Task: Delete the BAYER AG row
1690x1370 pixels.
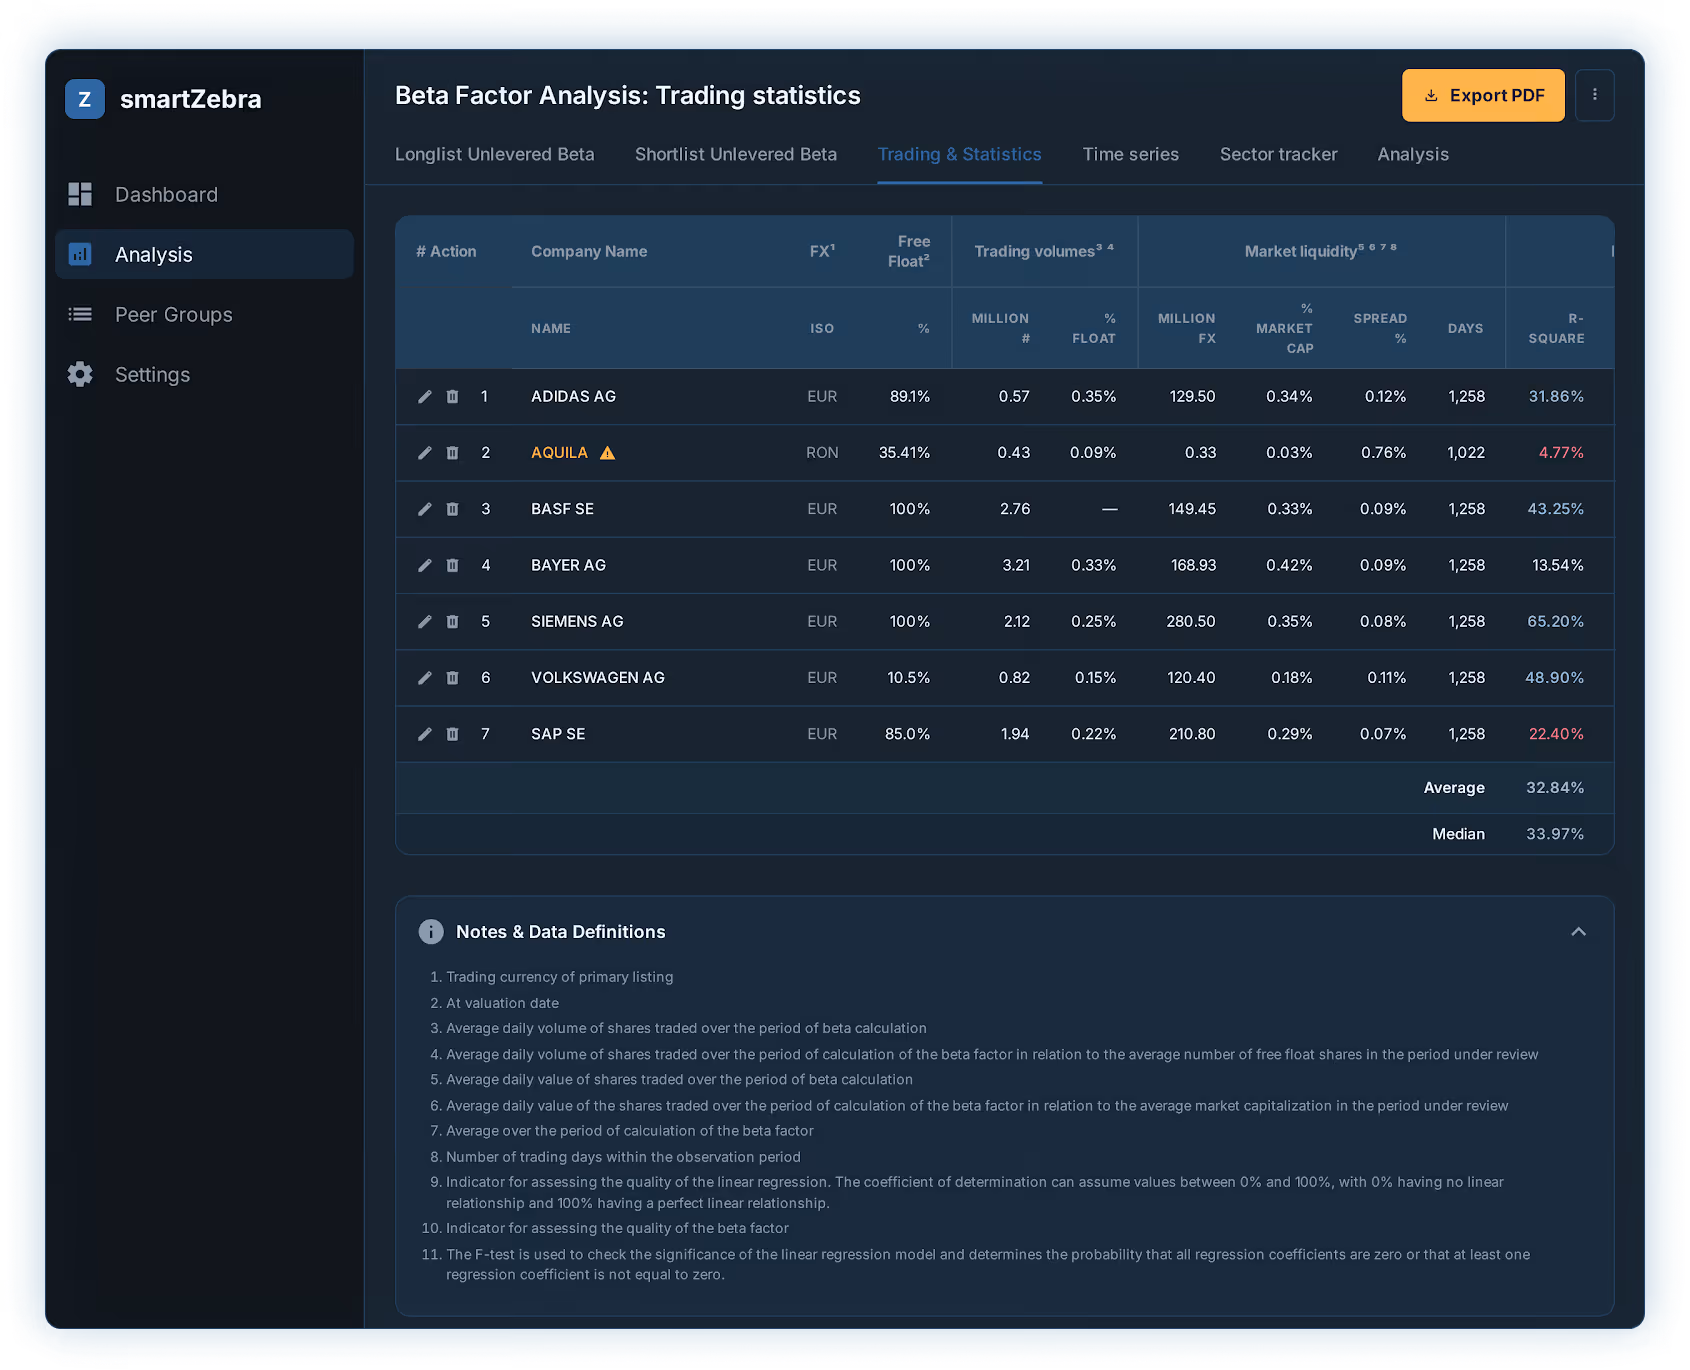Action: (x=452, y=565)
